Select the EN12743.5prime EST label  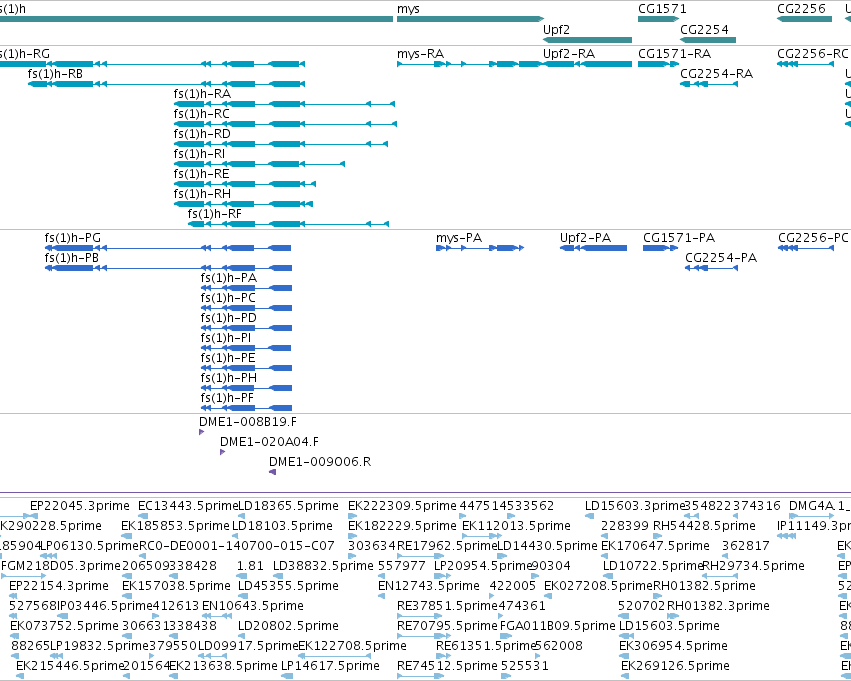(x=429, y=587)
